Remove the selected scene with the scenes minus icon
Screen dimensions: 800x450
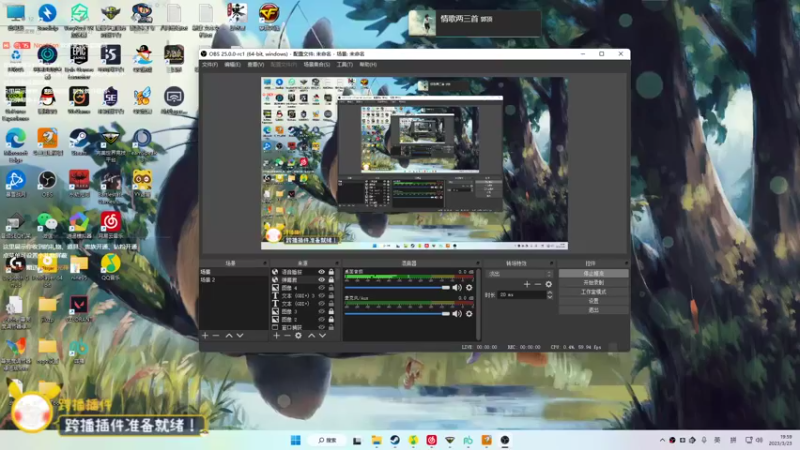[216, 336]
